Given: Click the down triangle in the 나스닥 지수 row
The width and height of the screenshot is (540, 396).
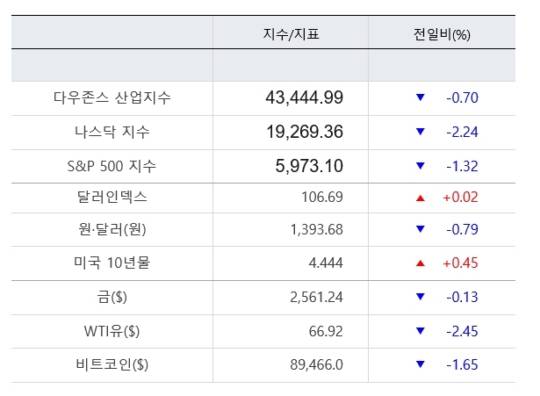Looking at the screenshot, I should click(420, 131).
